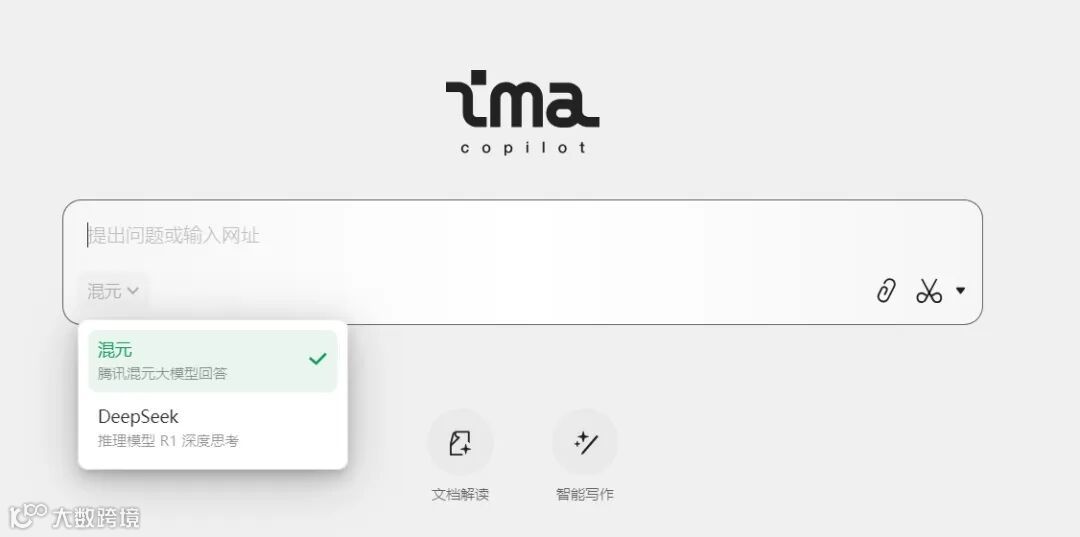1080x537 pixels.
Task: Collapse the 混元 model selector dropdown
Action: click(113, 291)
